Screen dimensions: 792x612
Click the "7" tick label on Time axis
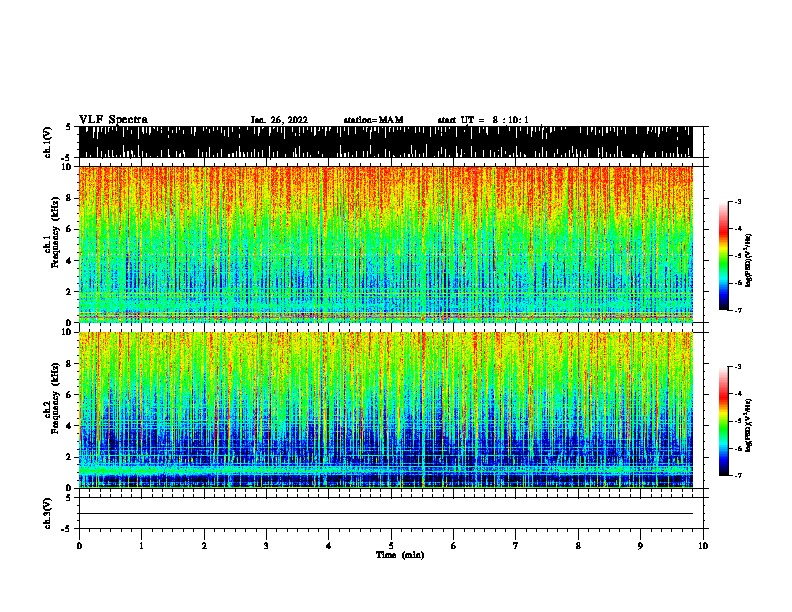pyautogui.click(x=516, y=545)
